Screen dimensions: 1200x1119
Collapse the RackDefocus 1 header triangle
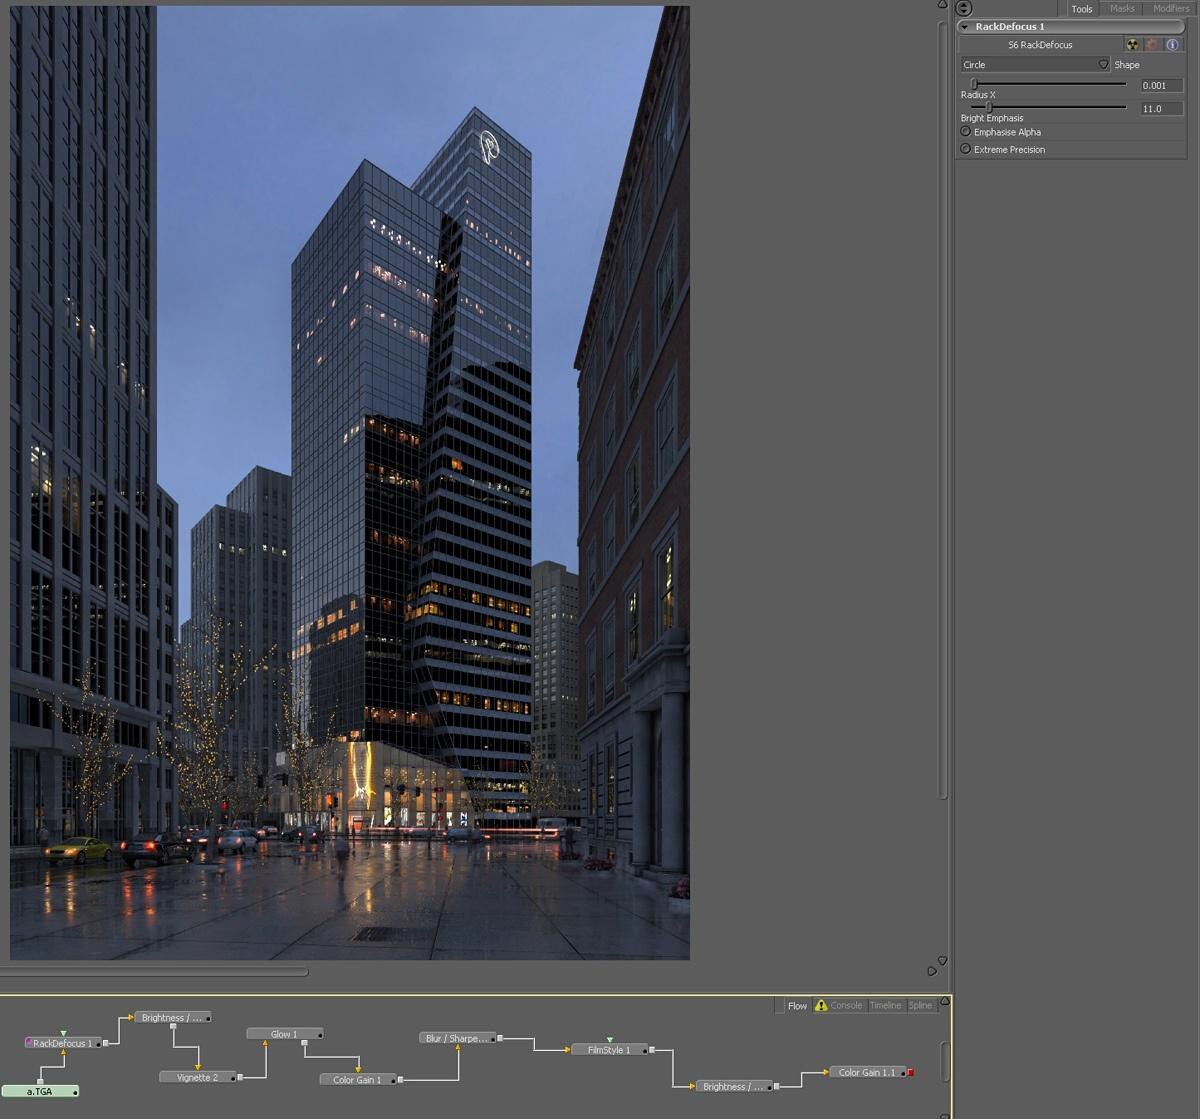pos(965,27)
